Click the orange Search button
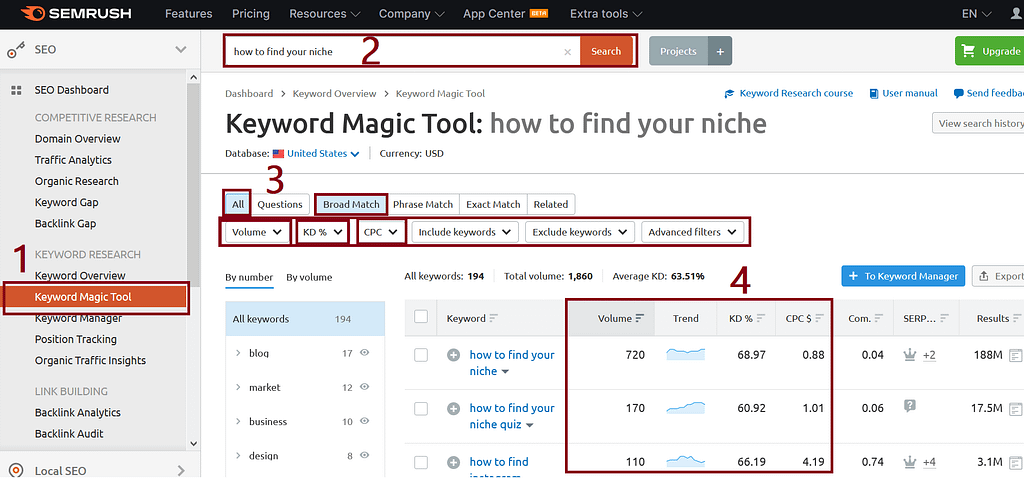The image size is (1024, 478). tap(606, 51)
